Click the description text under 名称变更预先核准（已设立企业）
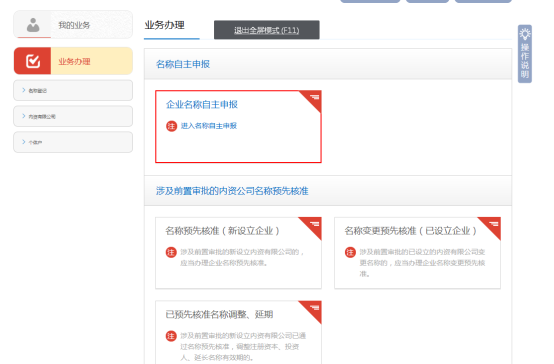The image size is (554, 364). coord(422,263)
